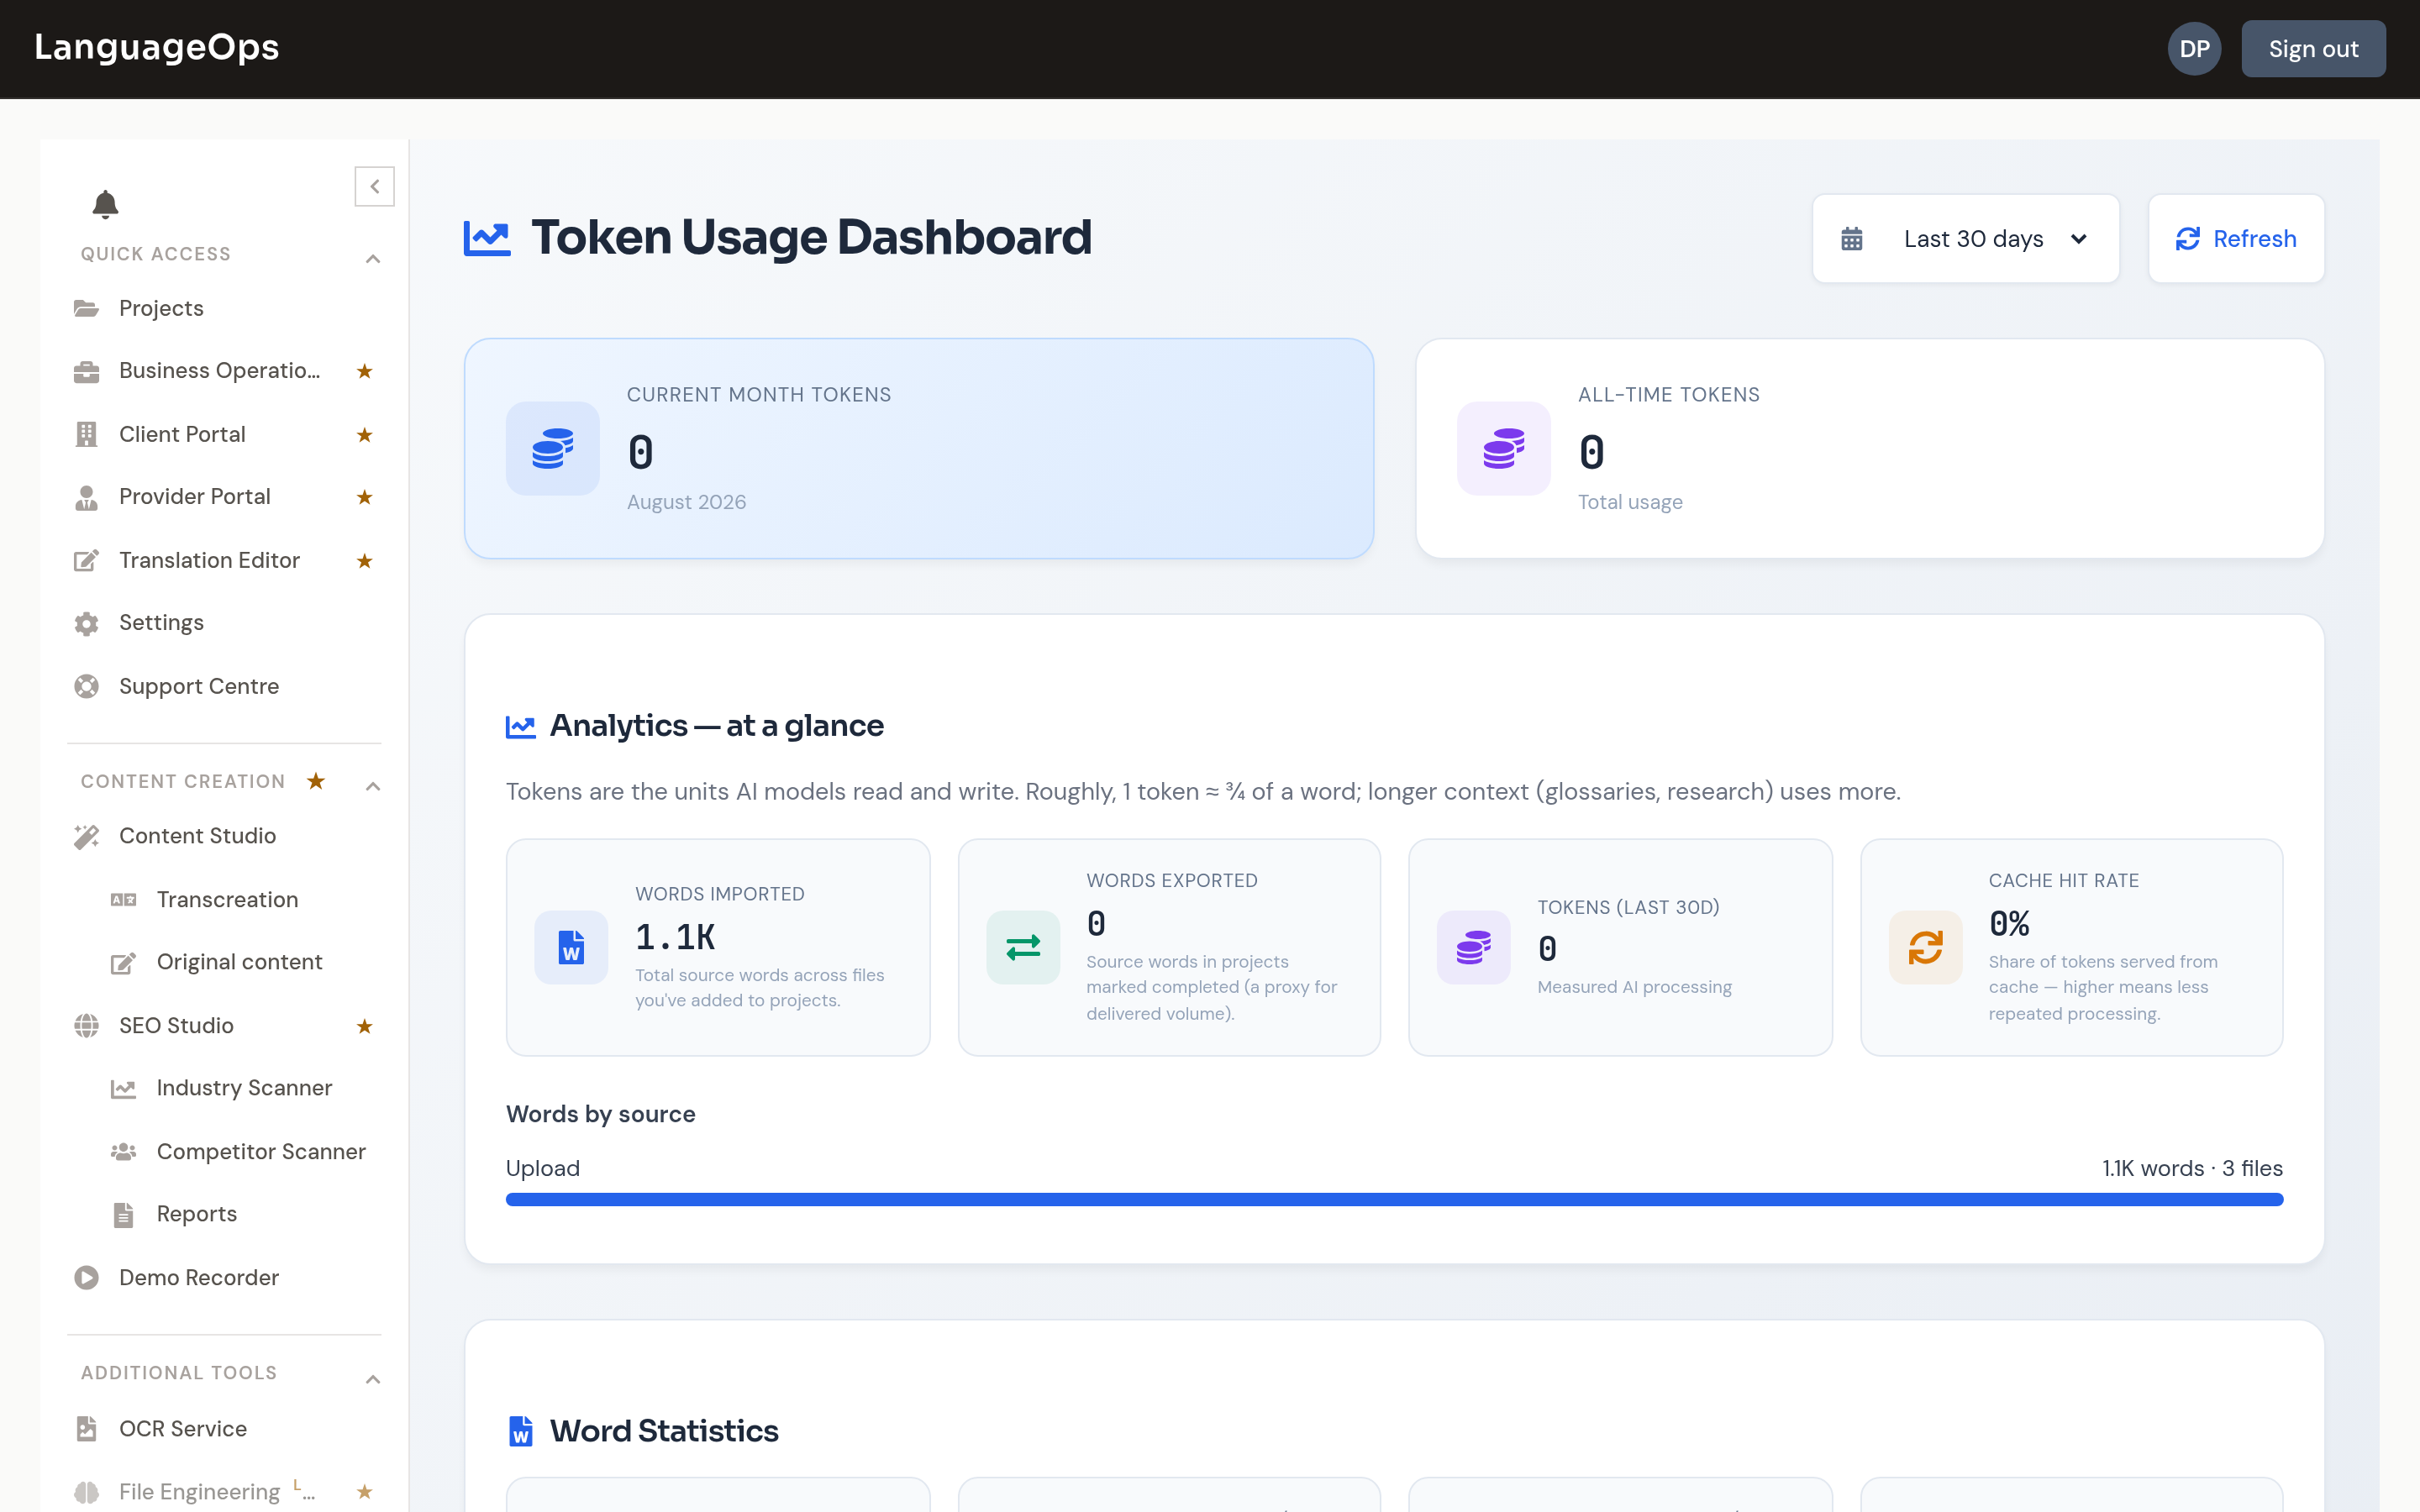The width and height of the screenshot is (2420, 1512).
Task: Click the Tokens (Last 30D) coins icon
Action: tap(1473, 947)
